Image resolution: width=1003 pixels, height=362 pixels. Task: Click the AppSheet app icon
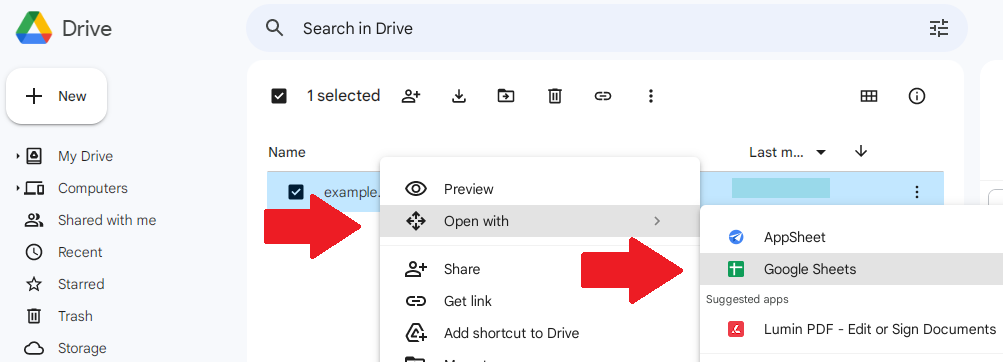coord(736,237)
